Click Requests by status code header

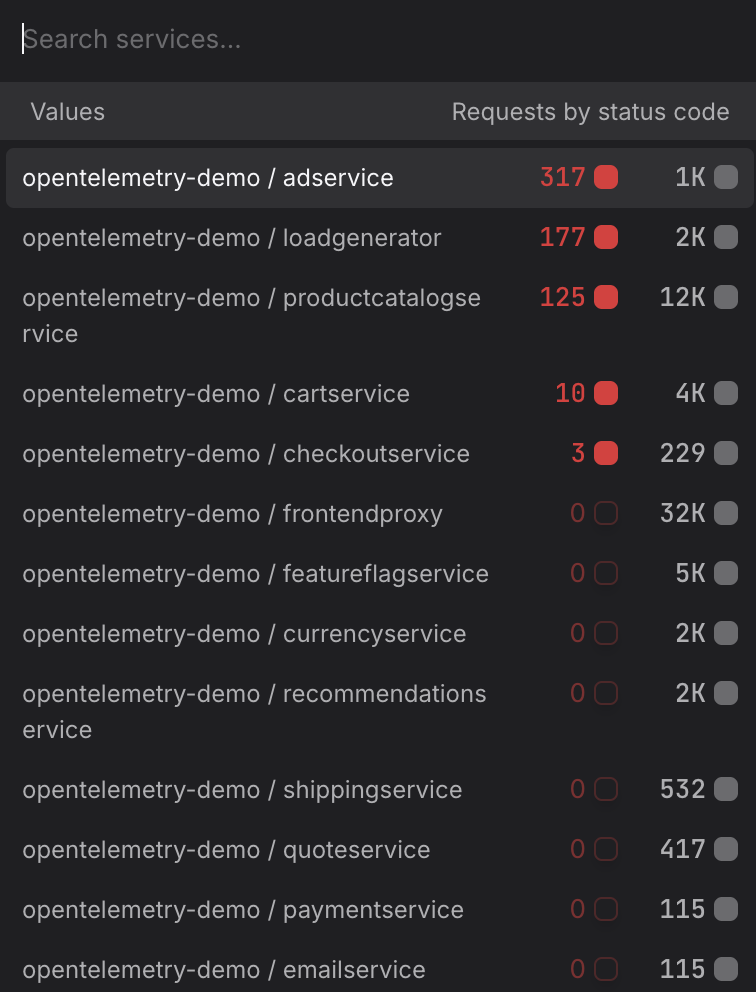pos(590,112)
